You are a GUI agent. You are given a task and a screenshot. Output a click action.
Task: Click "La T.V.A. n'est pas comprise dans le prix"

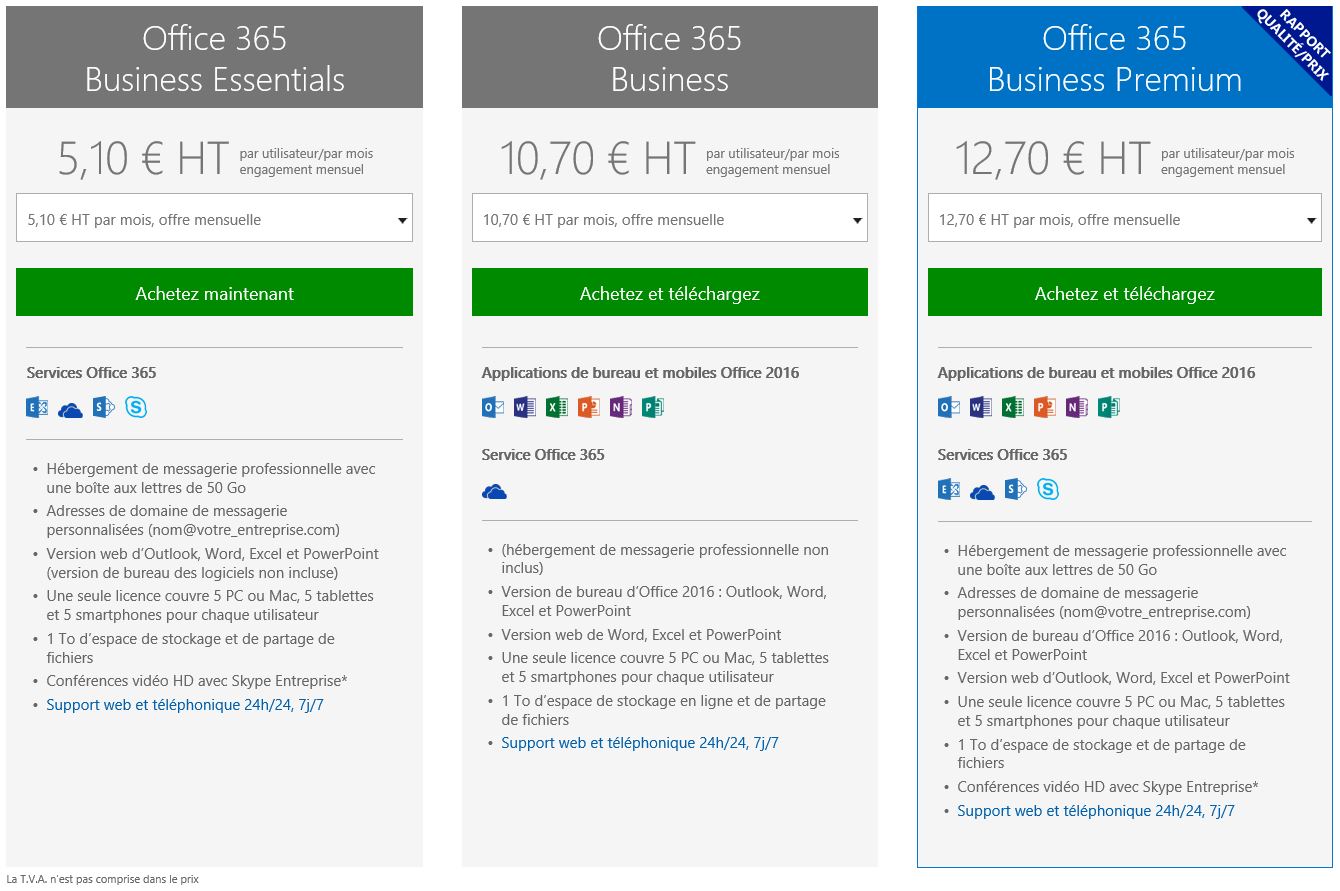coord(103,880)
